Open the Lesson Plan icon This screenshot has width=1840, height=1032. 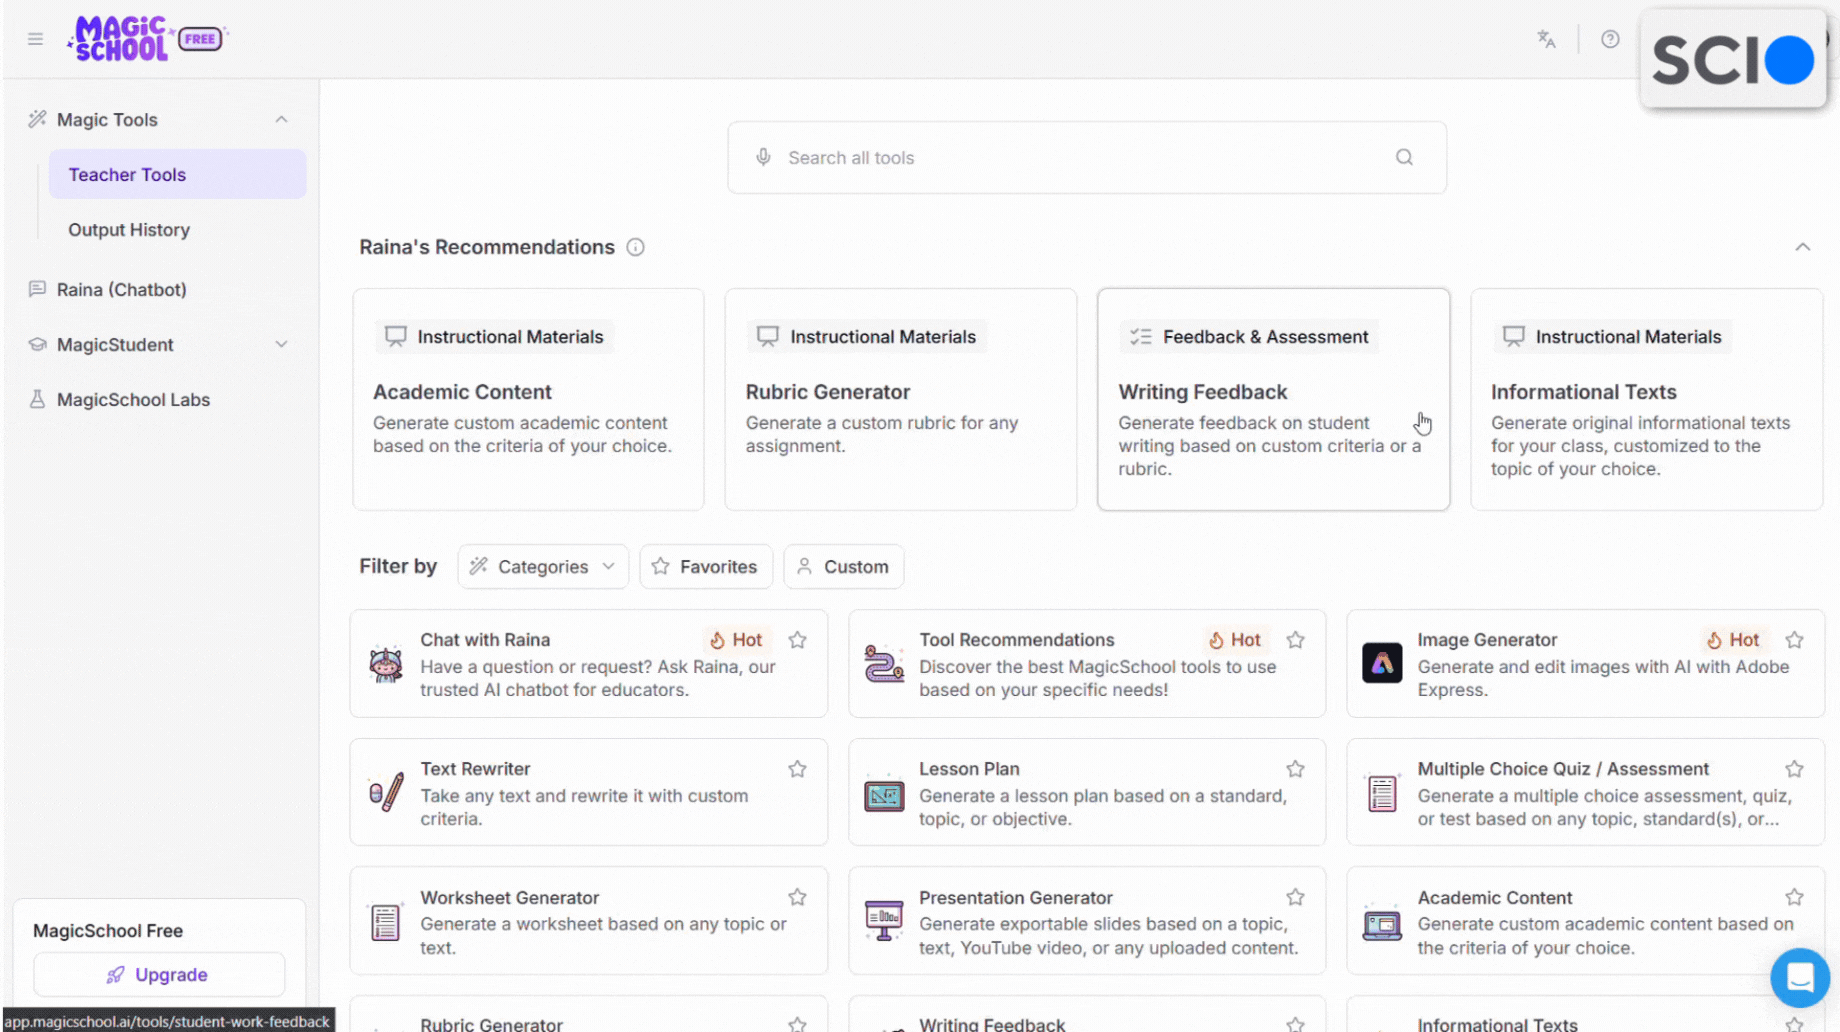(x=884, y=795)
